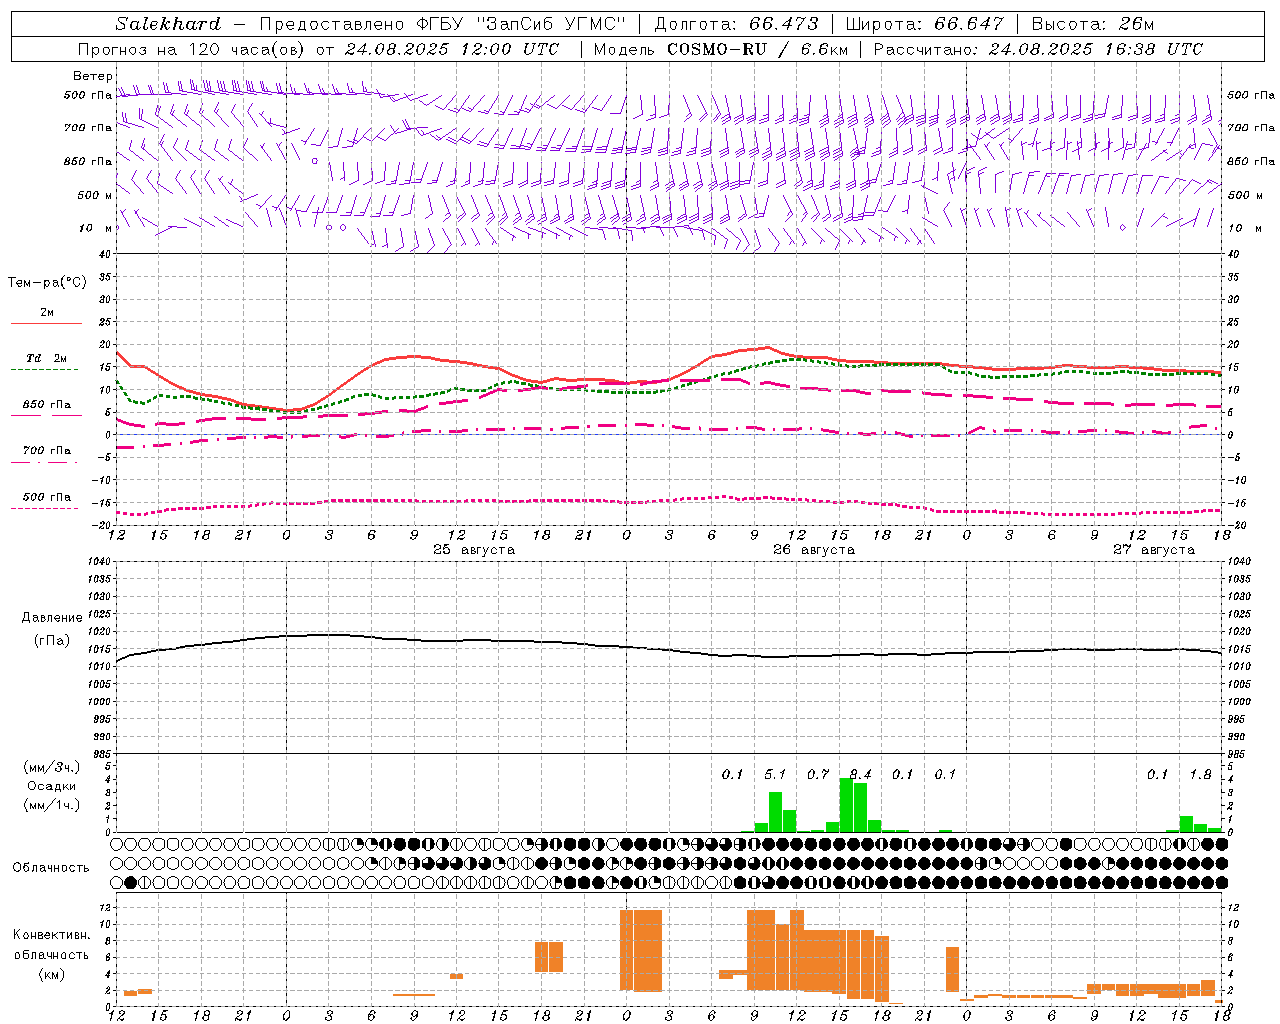1280x1024 pixels.
Task: Click the Долгота: 66.473 value
Action: tap(736, 24)
